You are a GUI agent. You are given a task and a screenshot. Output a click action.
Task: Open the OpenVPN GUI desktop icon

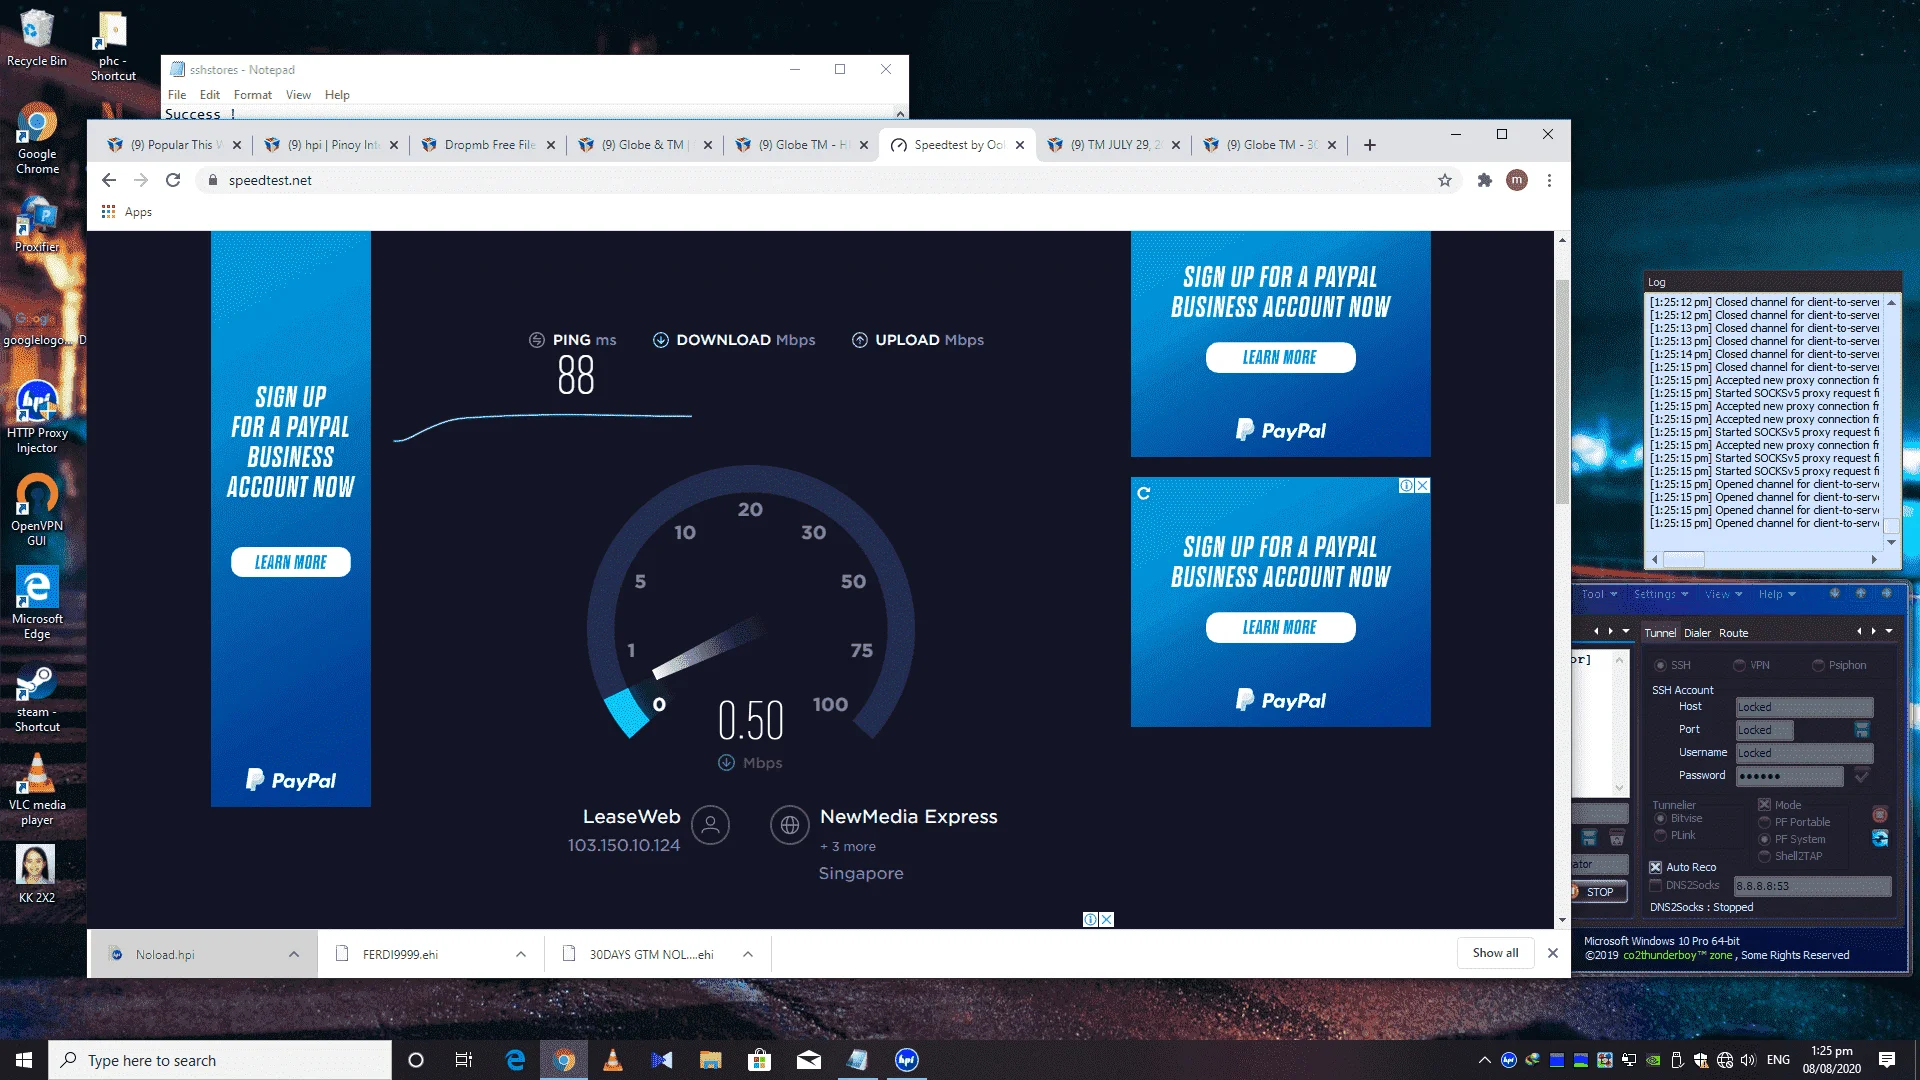[37, 510]
